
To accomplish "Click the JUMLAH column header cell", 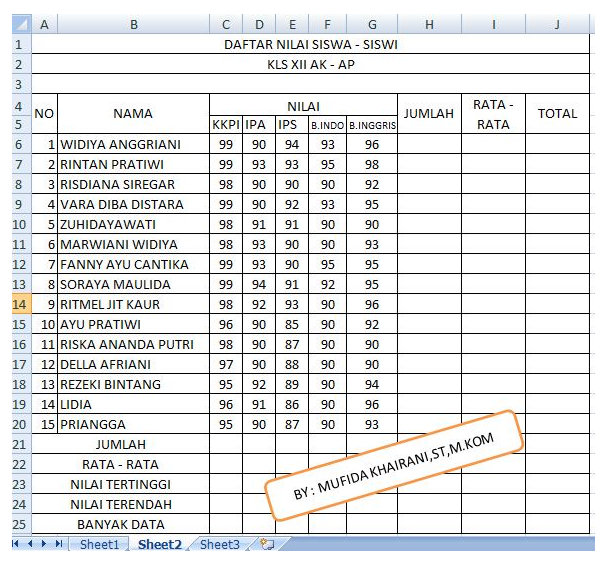I will coord(429,113).
